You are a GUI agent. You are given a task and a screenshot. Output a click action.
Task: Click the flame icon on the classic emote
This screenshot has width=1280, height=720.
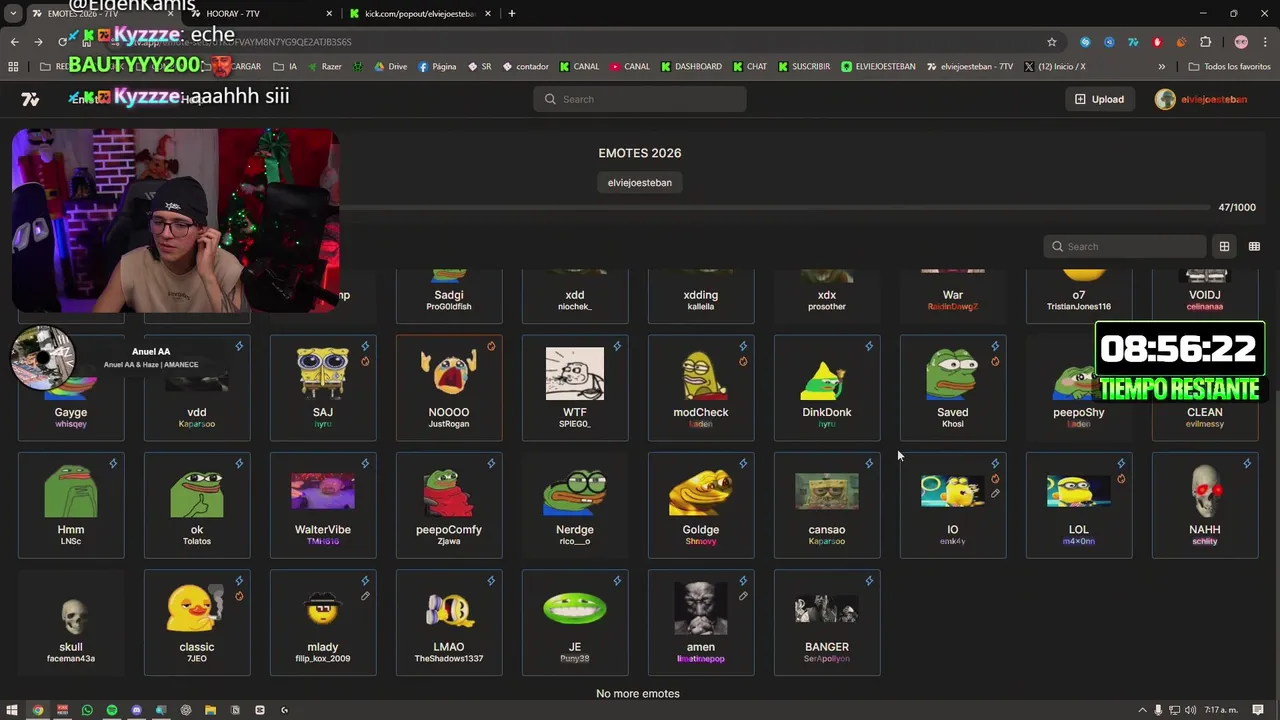[239, 596]
